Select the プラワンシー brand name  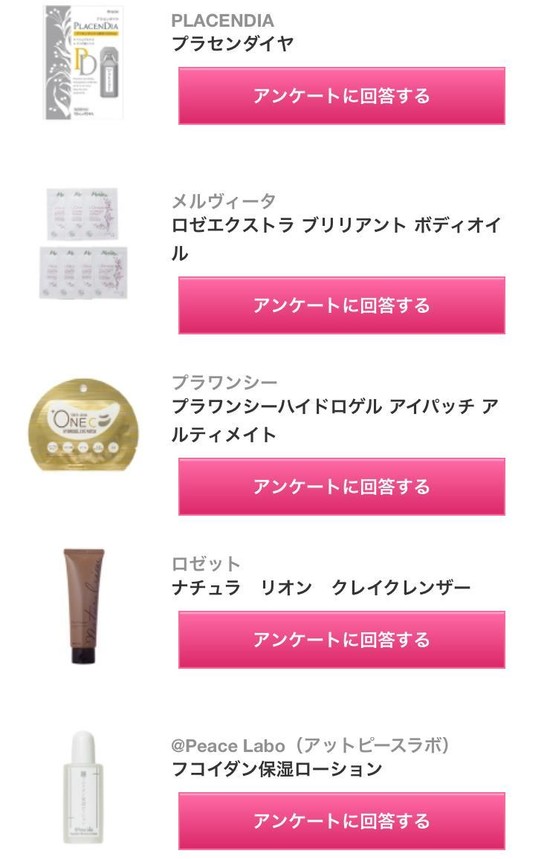pos(225,382)
